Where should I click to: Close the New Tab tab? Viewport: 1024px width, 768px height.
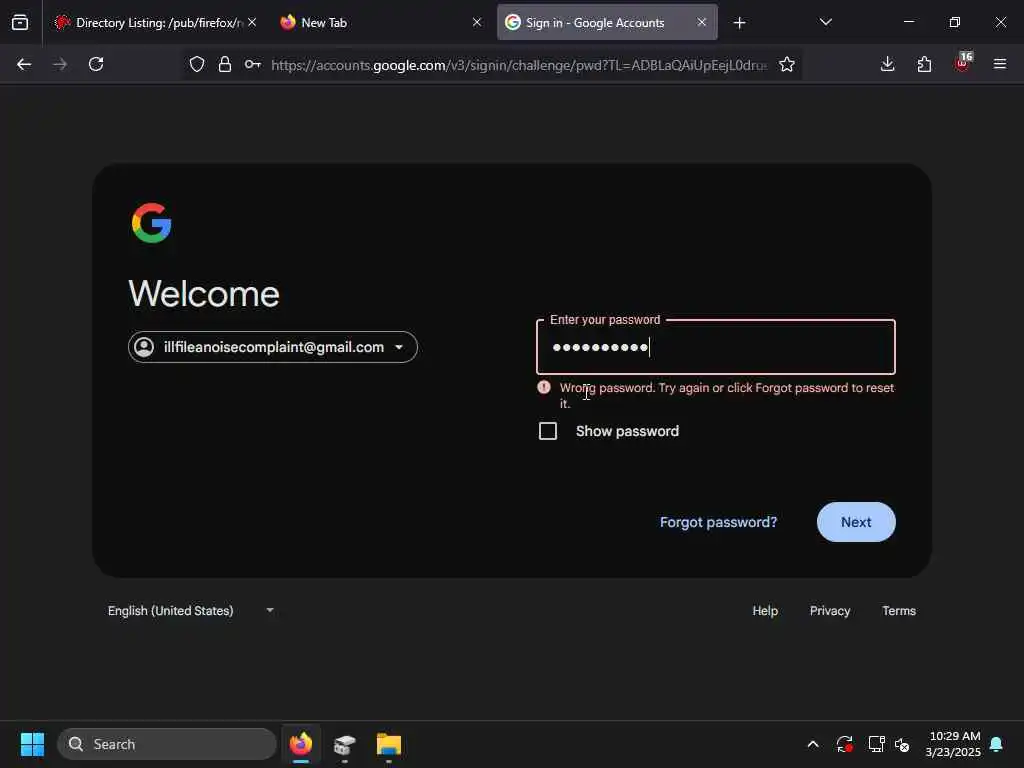tap(477, 22)
